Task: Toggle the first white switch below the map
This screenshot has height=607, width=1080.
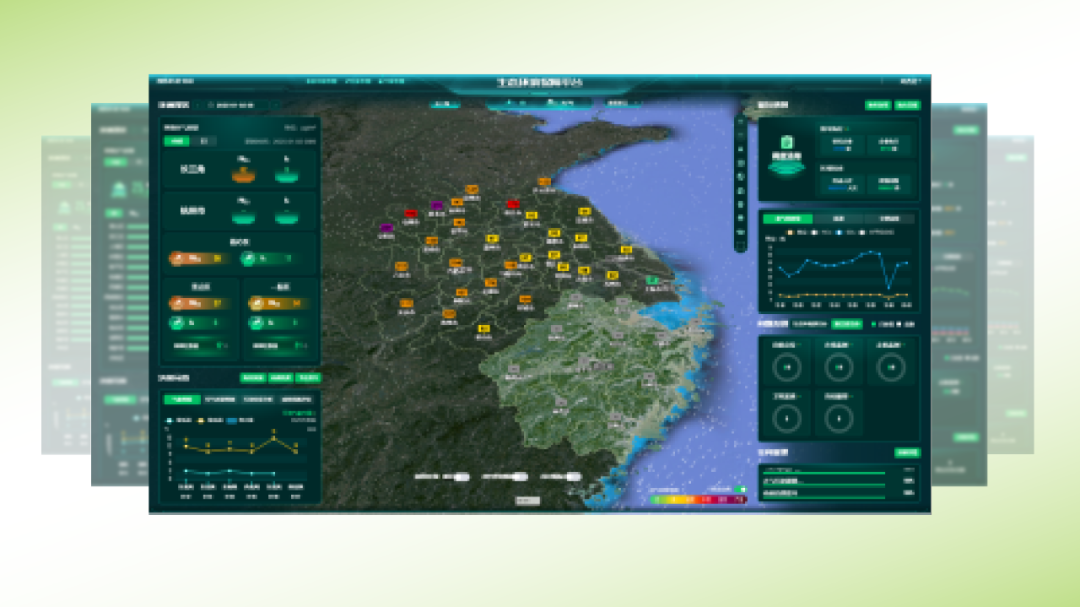Action: pos(460,477)
